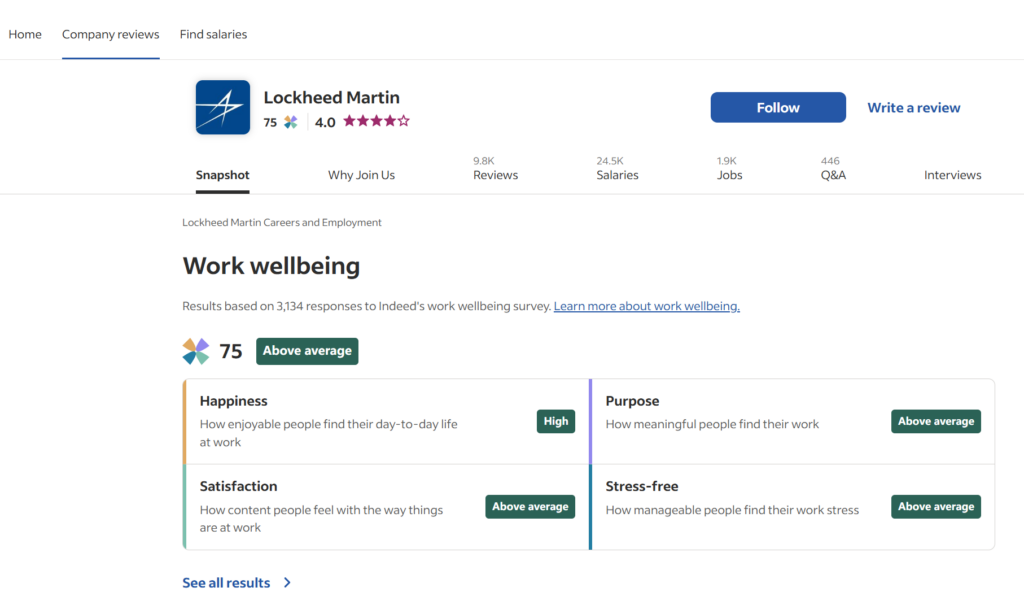The height and width of the screenshot is (609, 1024).
Task: Select 'Find salaries' in the top navigation
Action: click(x=213, y=33)
